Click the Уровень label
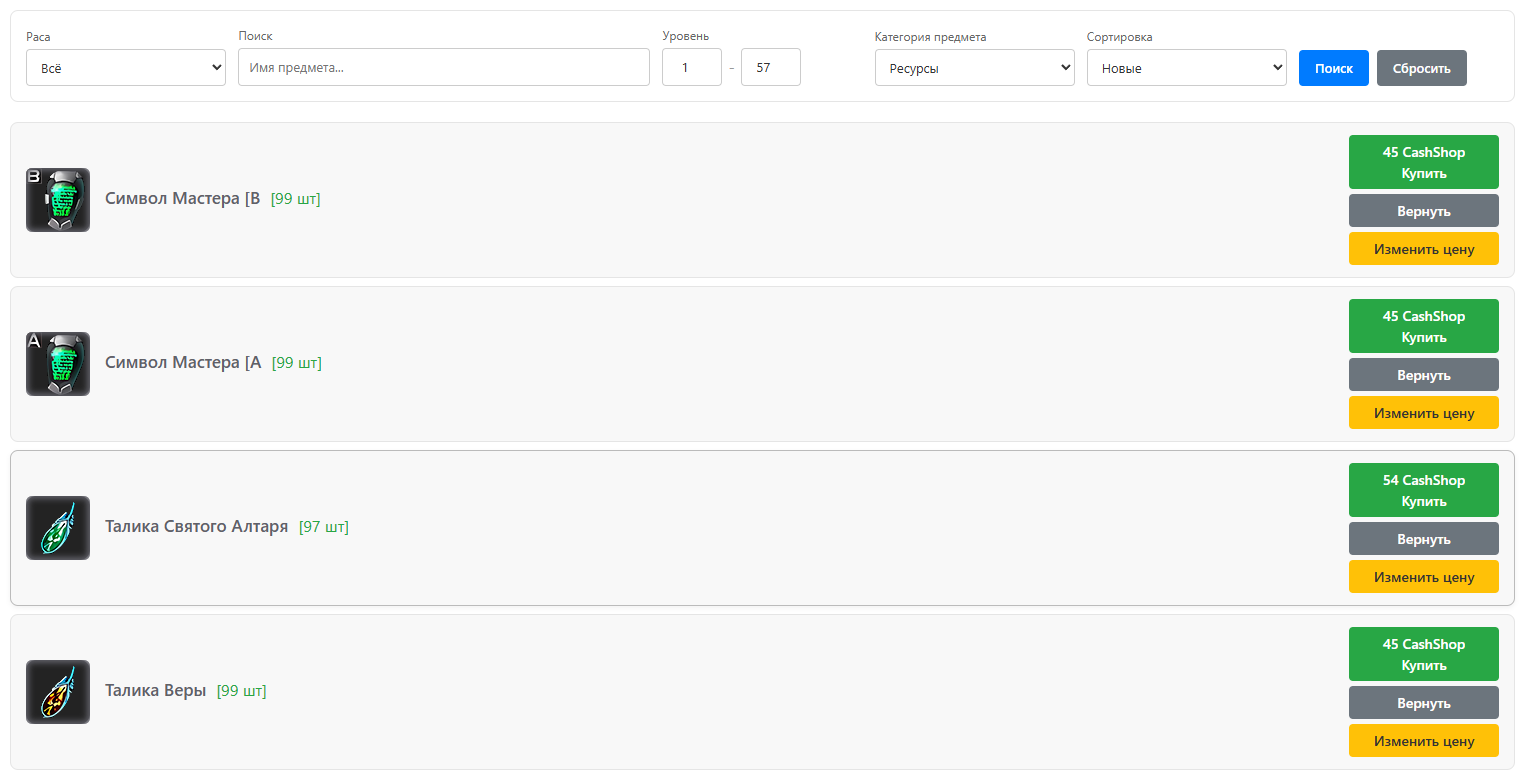1520x774 pixels. [x=686, y=36]
